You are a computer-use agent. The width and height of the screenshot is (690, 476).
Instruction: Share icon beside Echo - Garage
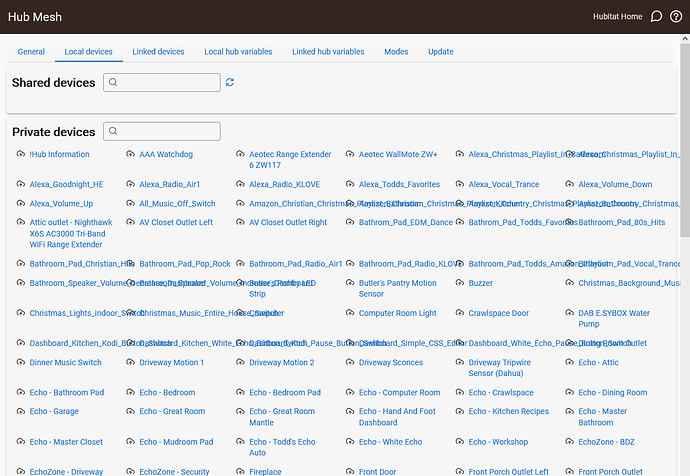pos(21,411)
